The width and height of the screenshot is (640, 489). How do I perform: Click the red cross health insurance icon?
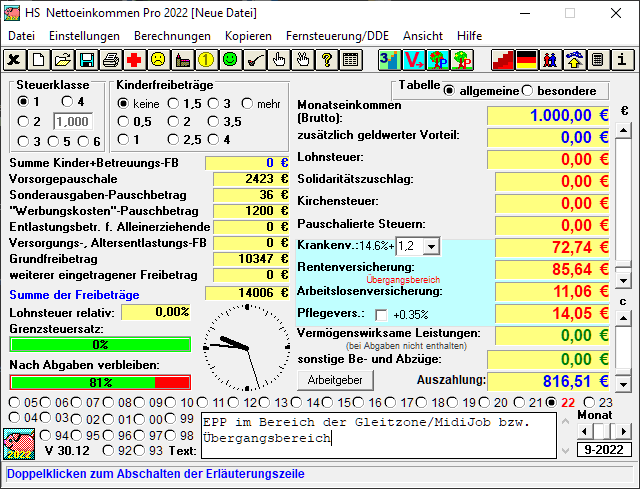pos(134,60)
